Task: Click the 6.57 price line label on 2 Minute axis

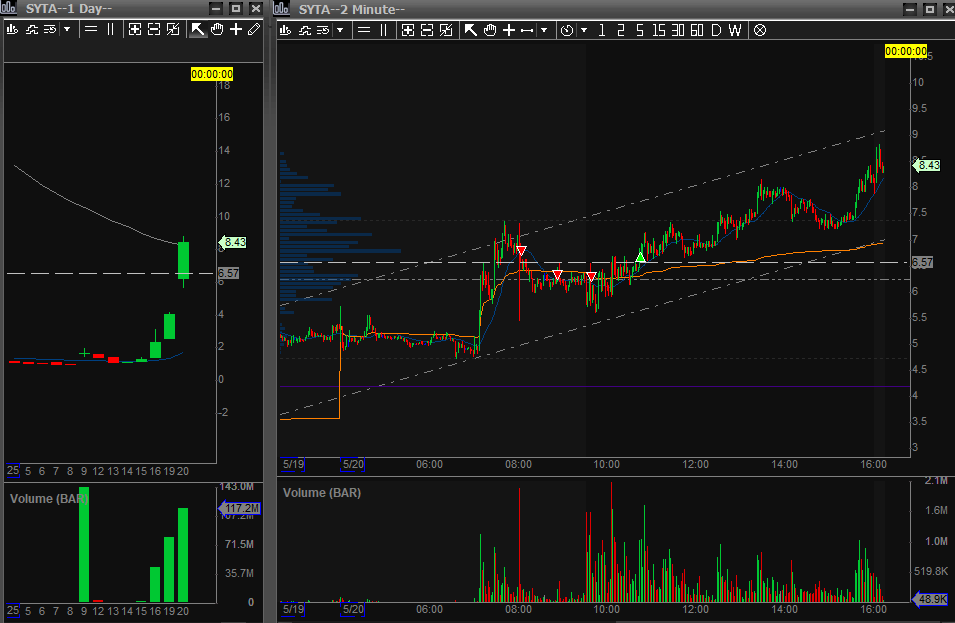Action: 922,262
